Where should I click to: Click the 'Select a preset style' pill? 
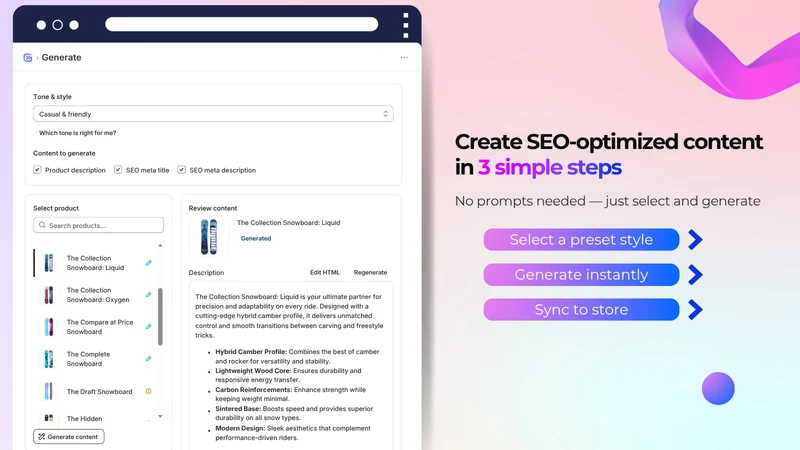(581, 239)
